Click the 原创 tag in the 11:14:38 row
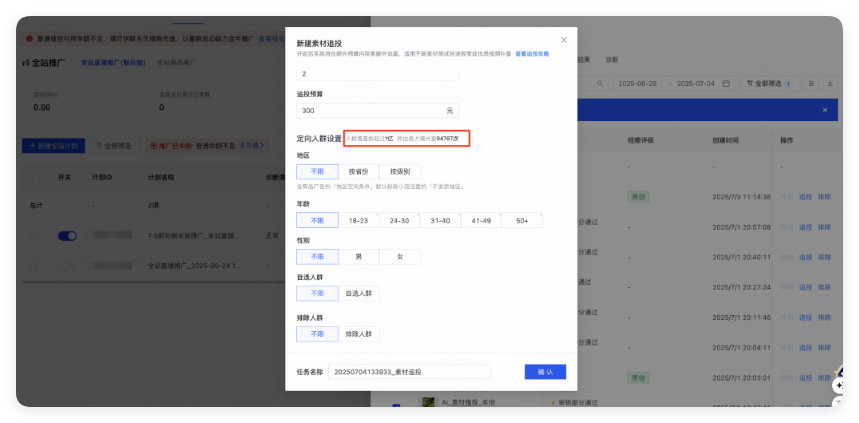 638,197
